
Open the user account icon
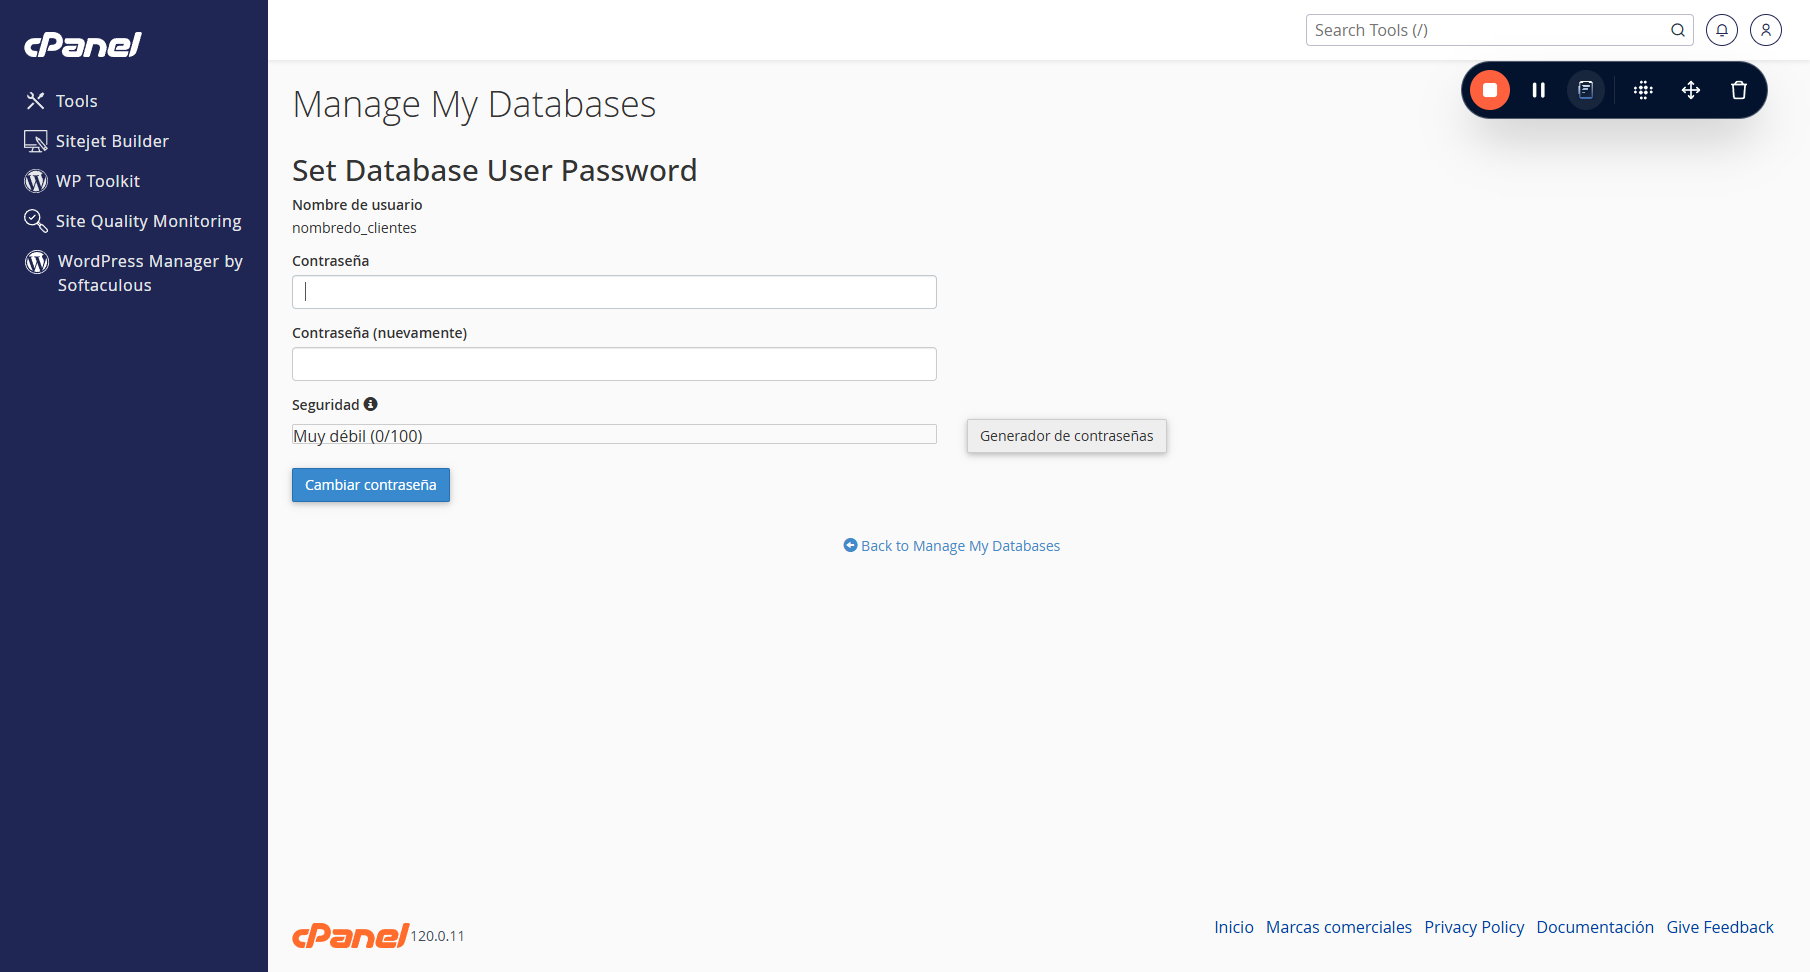pos(1766,30)
